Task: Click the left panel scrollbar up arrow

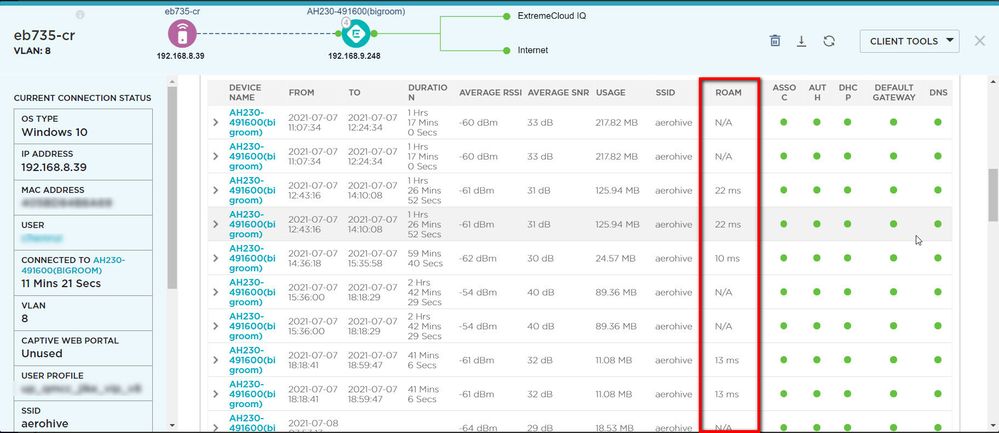Action: click(x=172, y=82)
